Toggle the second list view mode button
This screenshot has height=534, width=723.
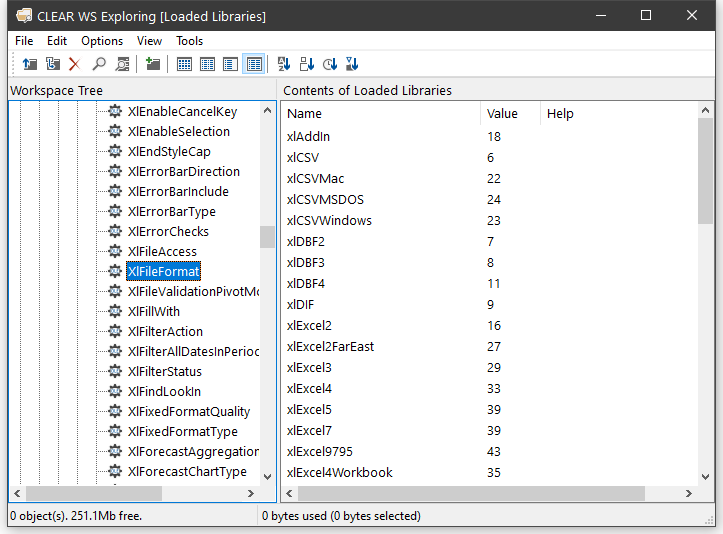207,64
